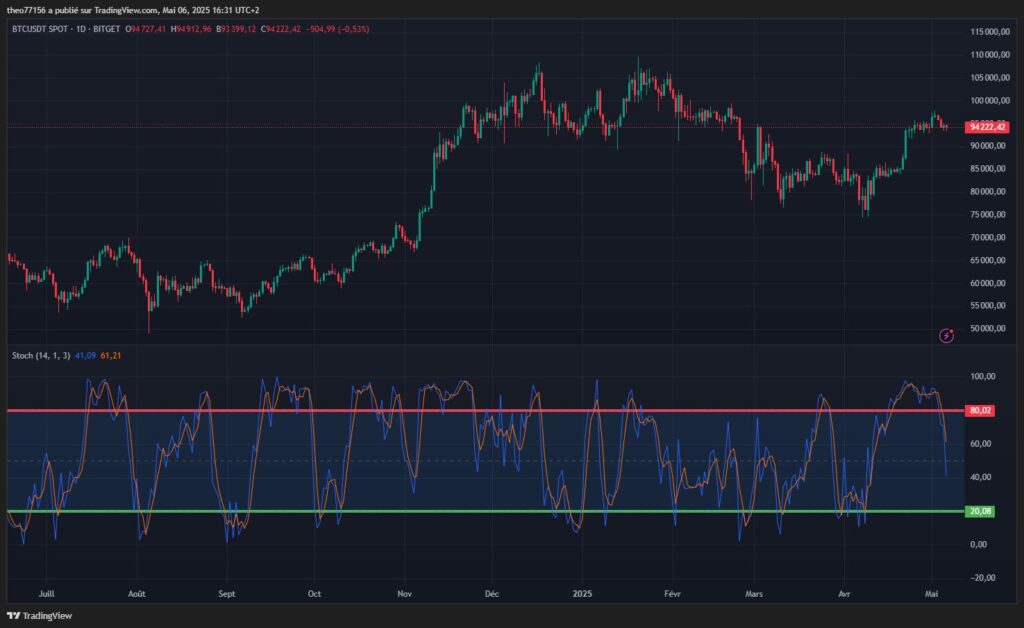Click the Stoch (14, 1, 3) indicator label

pyautogui.click(x=41, y=355)
